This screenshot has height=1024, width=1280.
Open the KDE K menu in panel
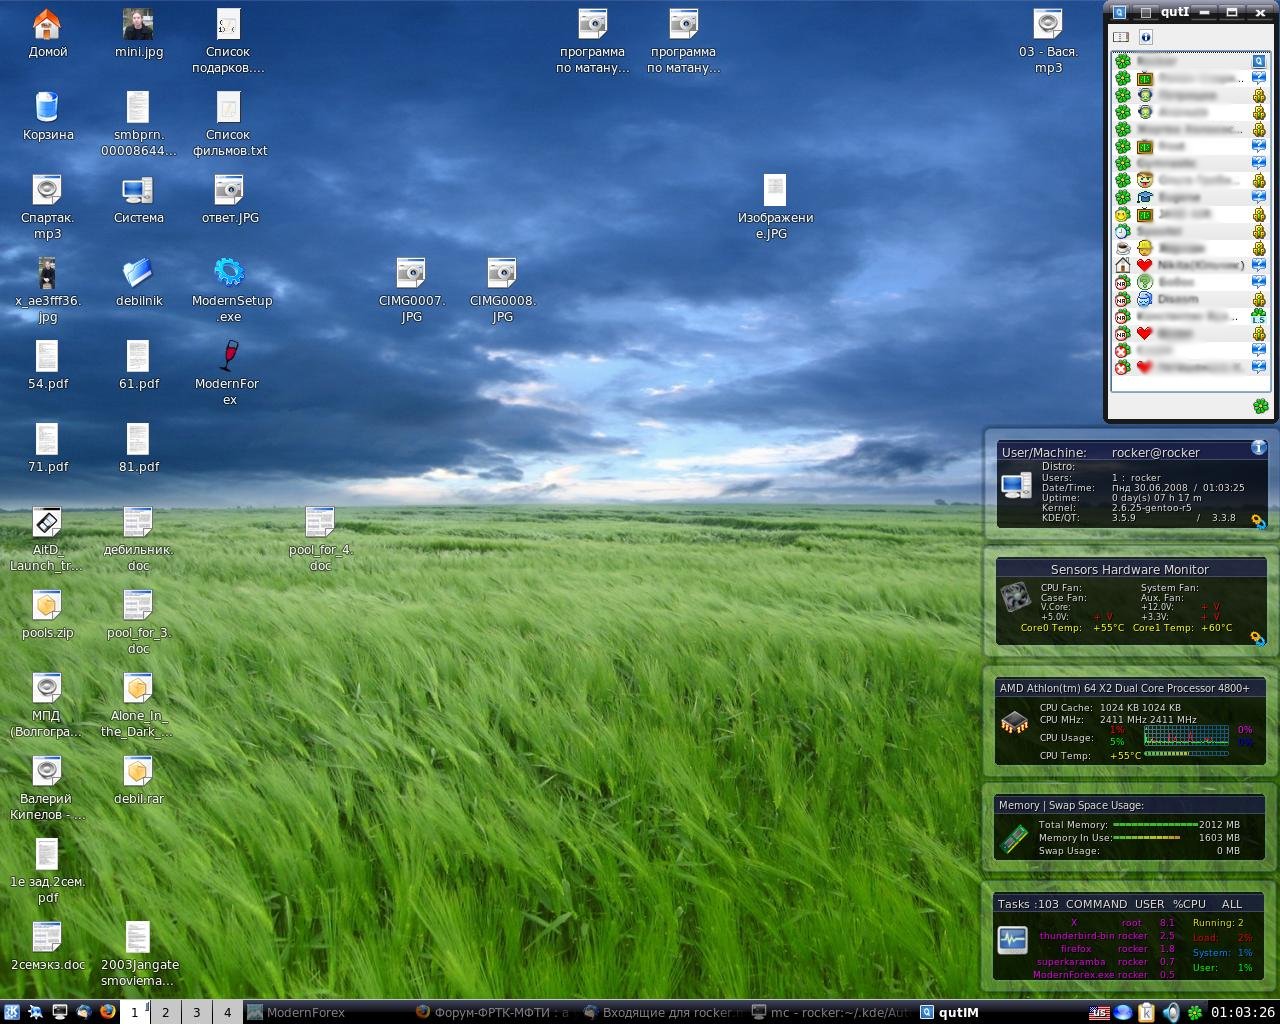point(11,1012)
